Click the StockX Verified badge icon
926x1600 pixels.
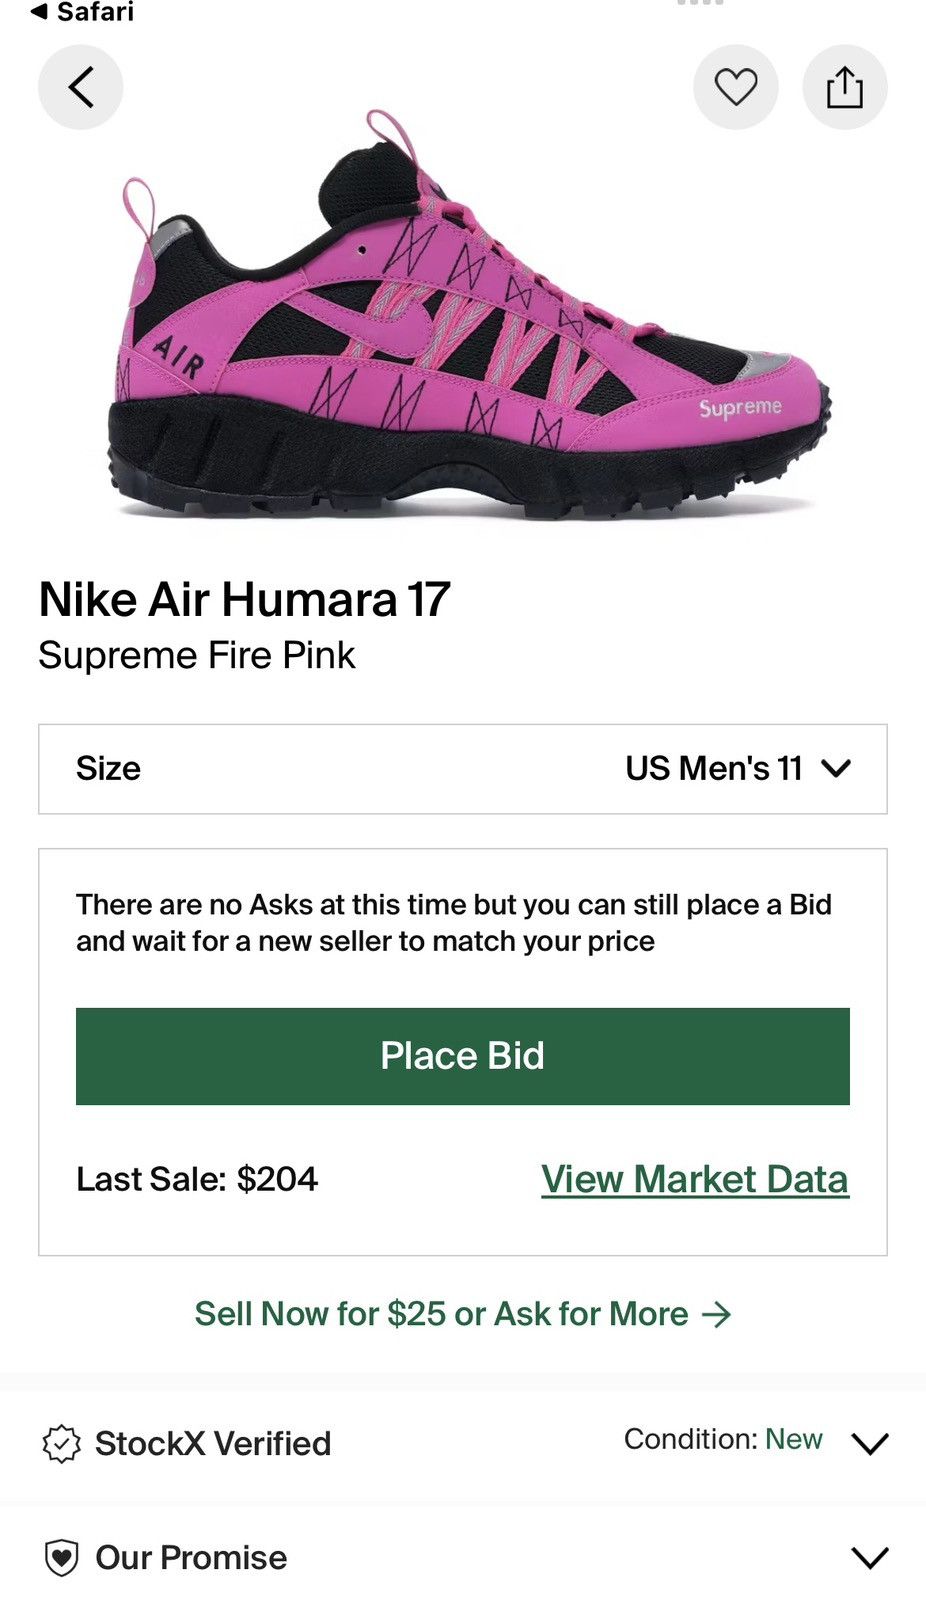pos(61,1443)
